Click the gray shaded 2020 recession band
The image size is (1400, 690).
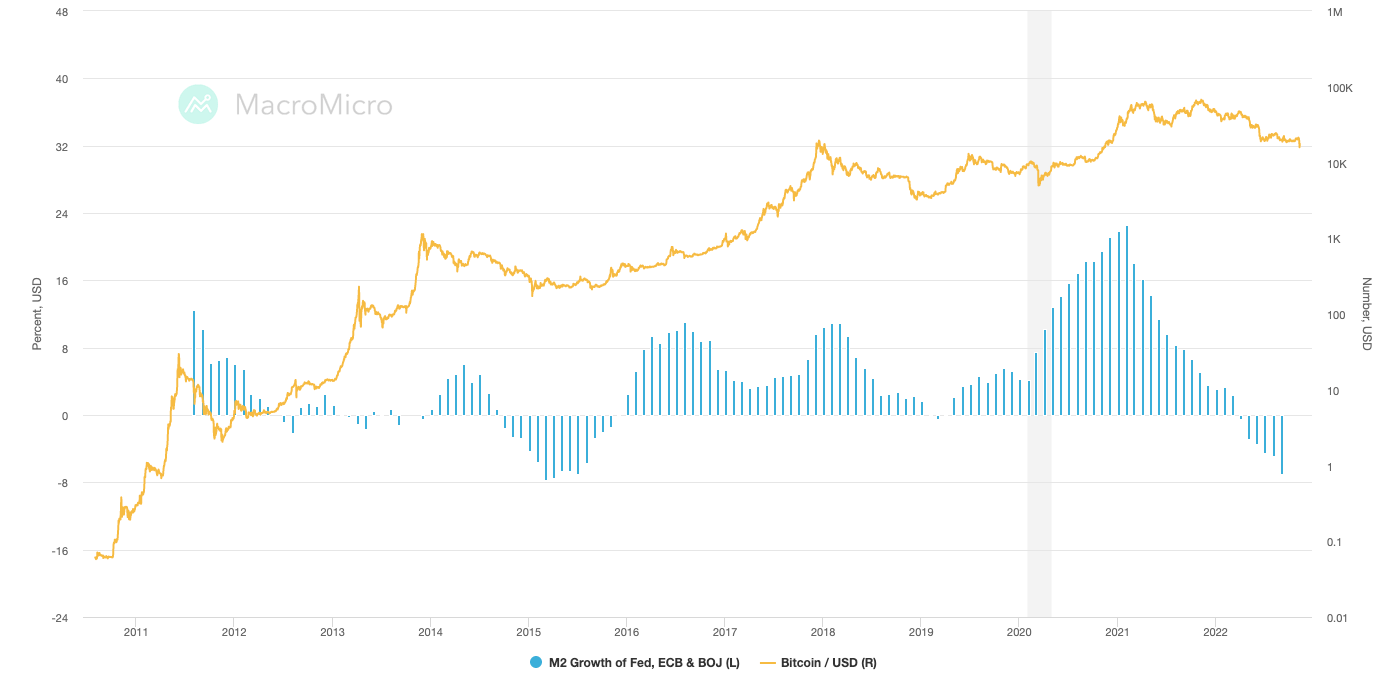pyautogui.click(x=1040, y=300)
